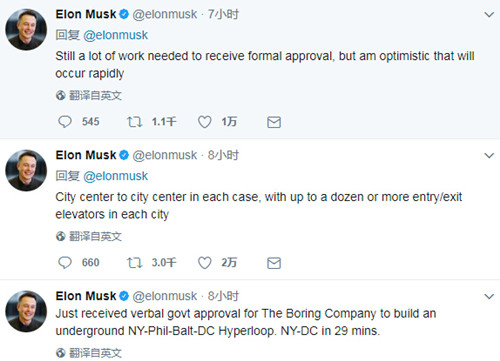Open the 7小时 timestamp on first tweet

(x=223, y=14)
